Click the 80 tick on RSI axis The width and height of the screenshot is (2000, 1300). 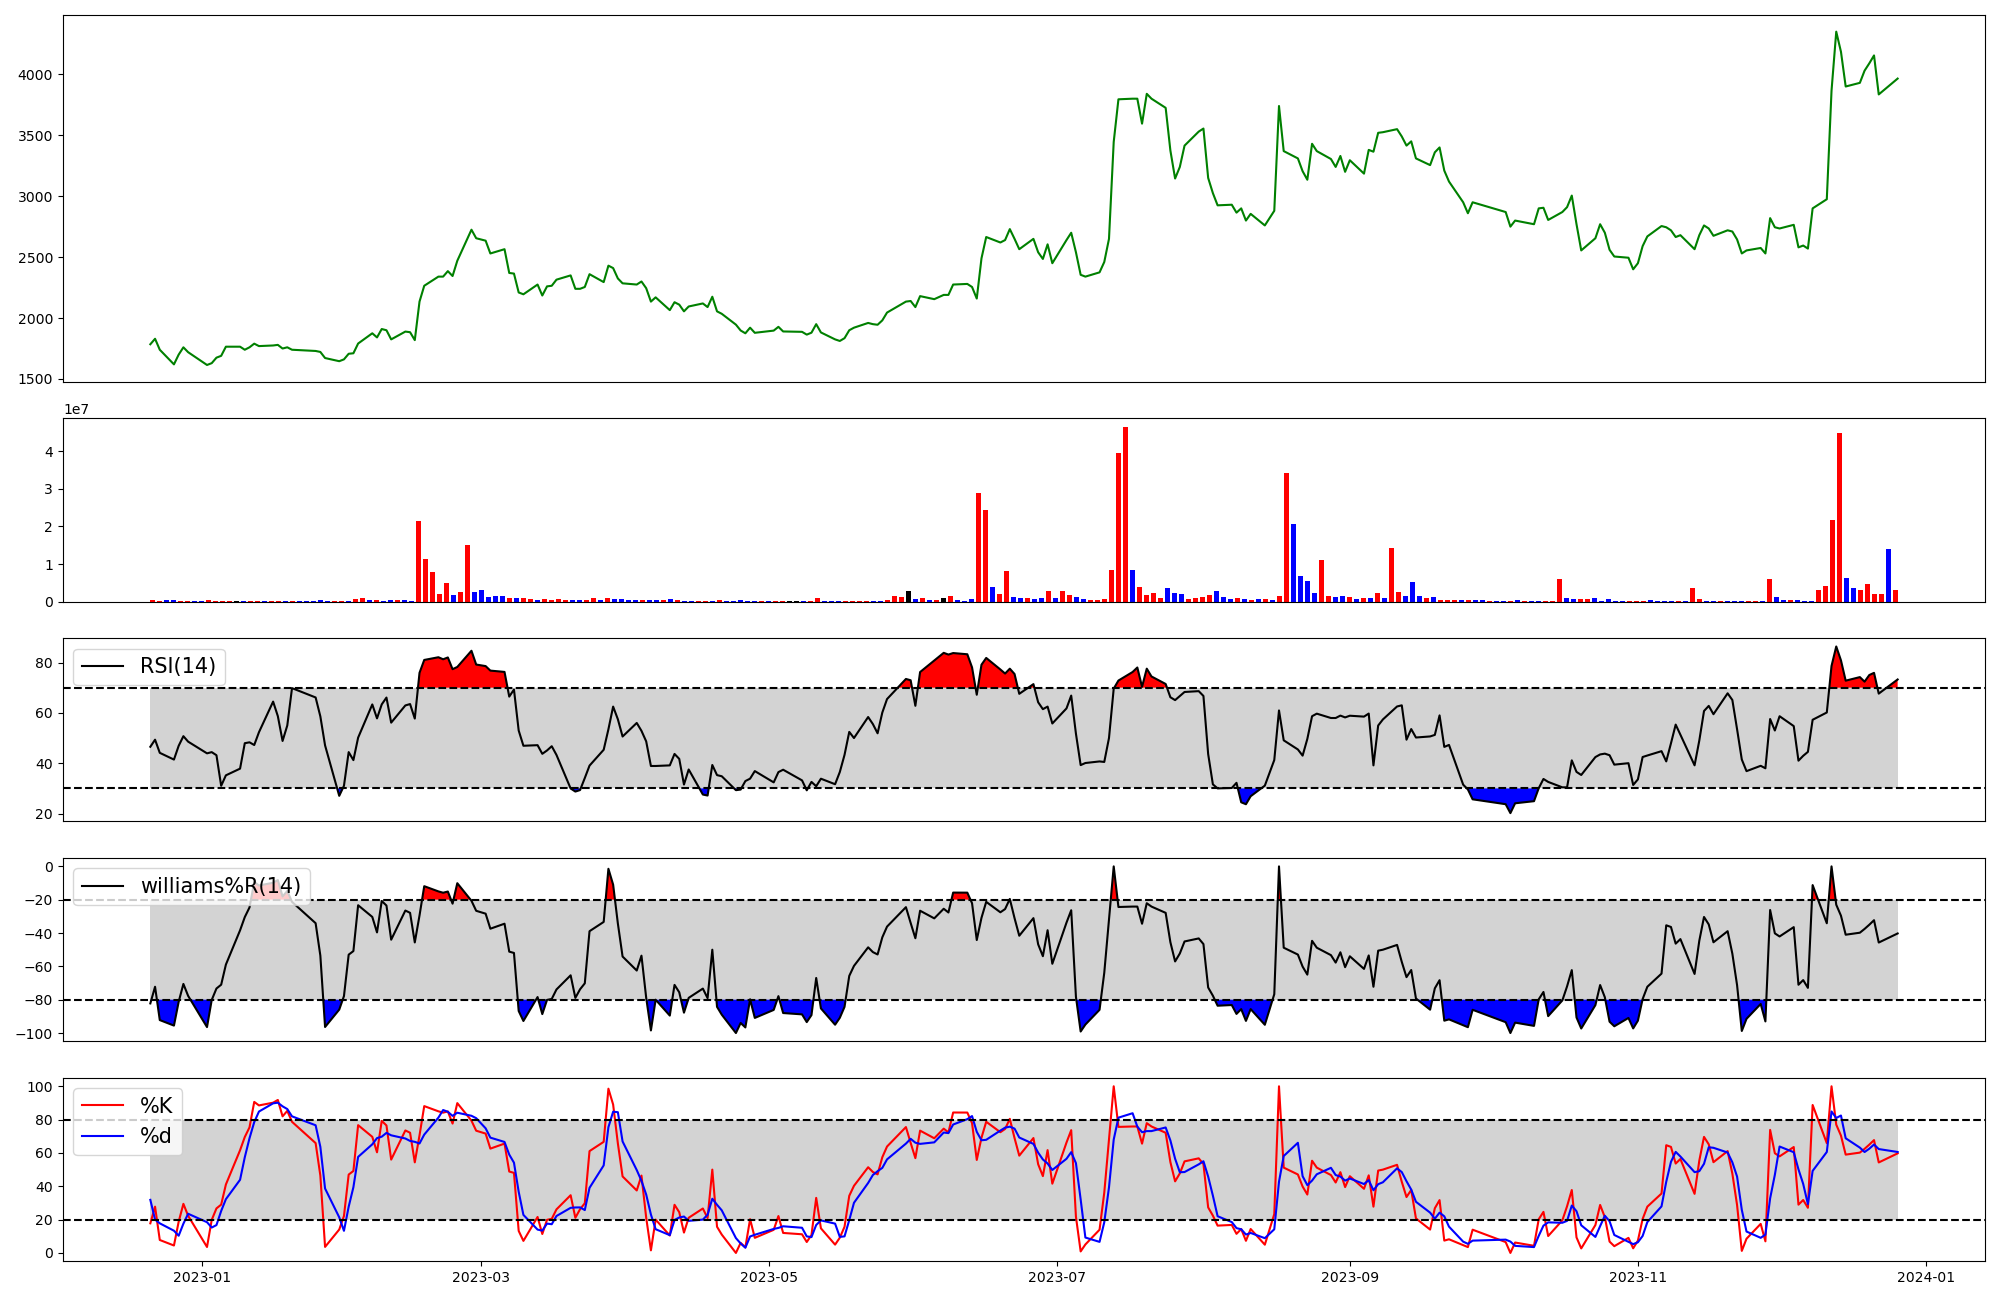click(x=44, y=663)
